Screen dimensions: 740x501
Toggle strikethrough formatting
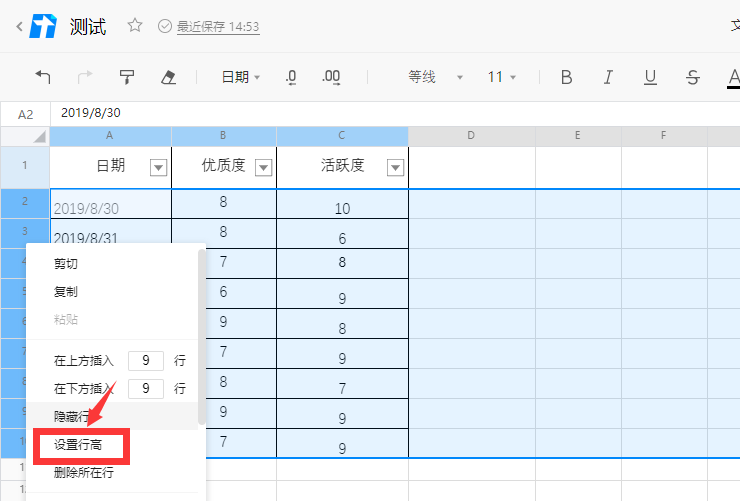pyautogui.click(x=693, y=77)
